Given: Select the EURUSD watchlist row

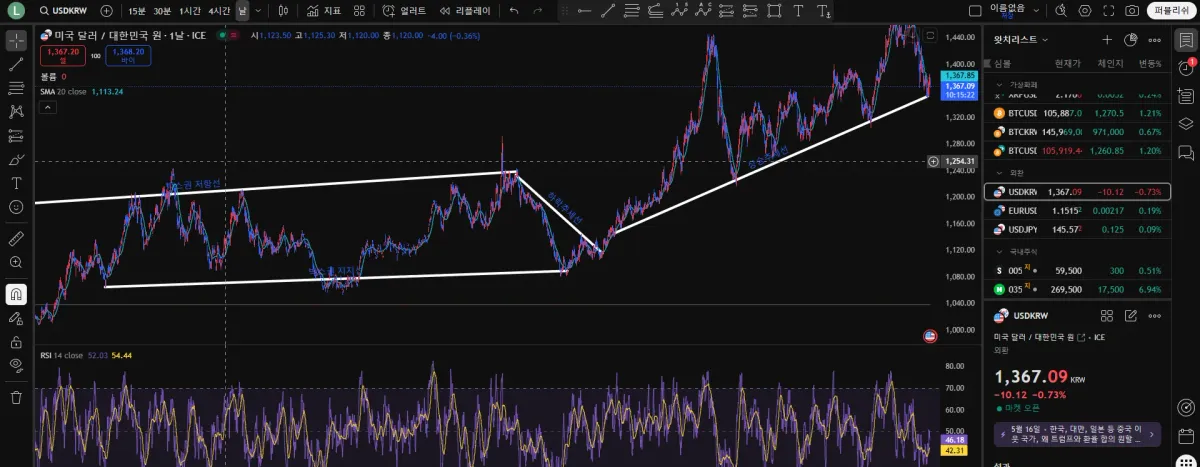Looking at the screenshot, I should [1077, 211].
